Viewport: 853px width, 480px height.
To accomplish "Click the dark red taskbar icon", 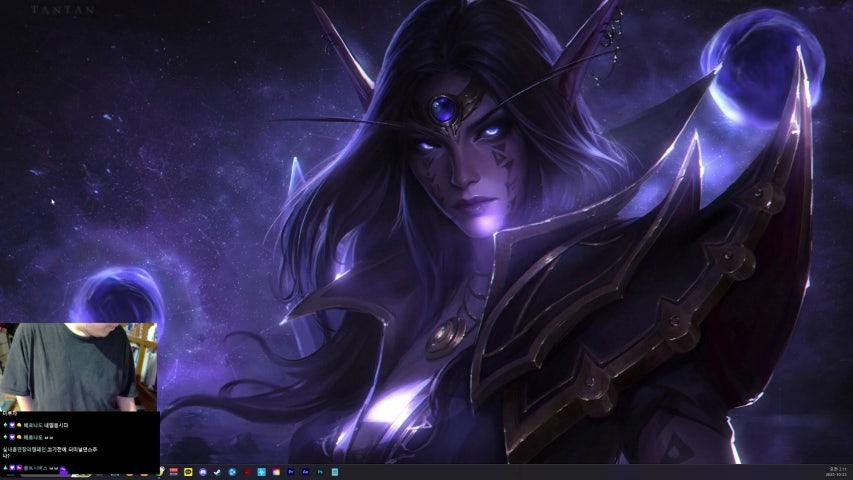I will click(x=247, y=472).
